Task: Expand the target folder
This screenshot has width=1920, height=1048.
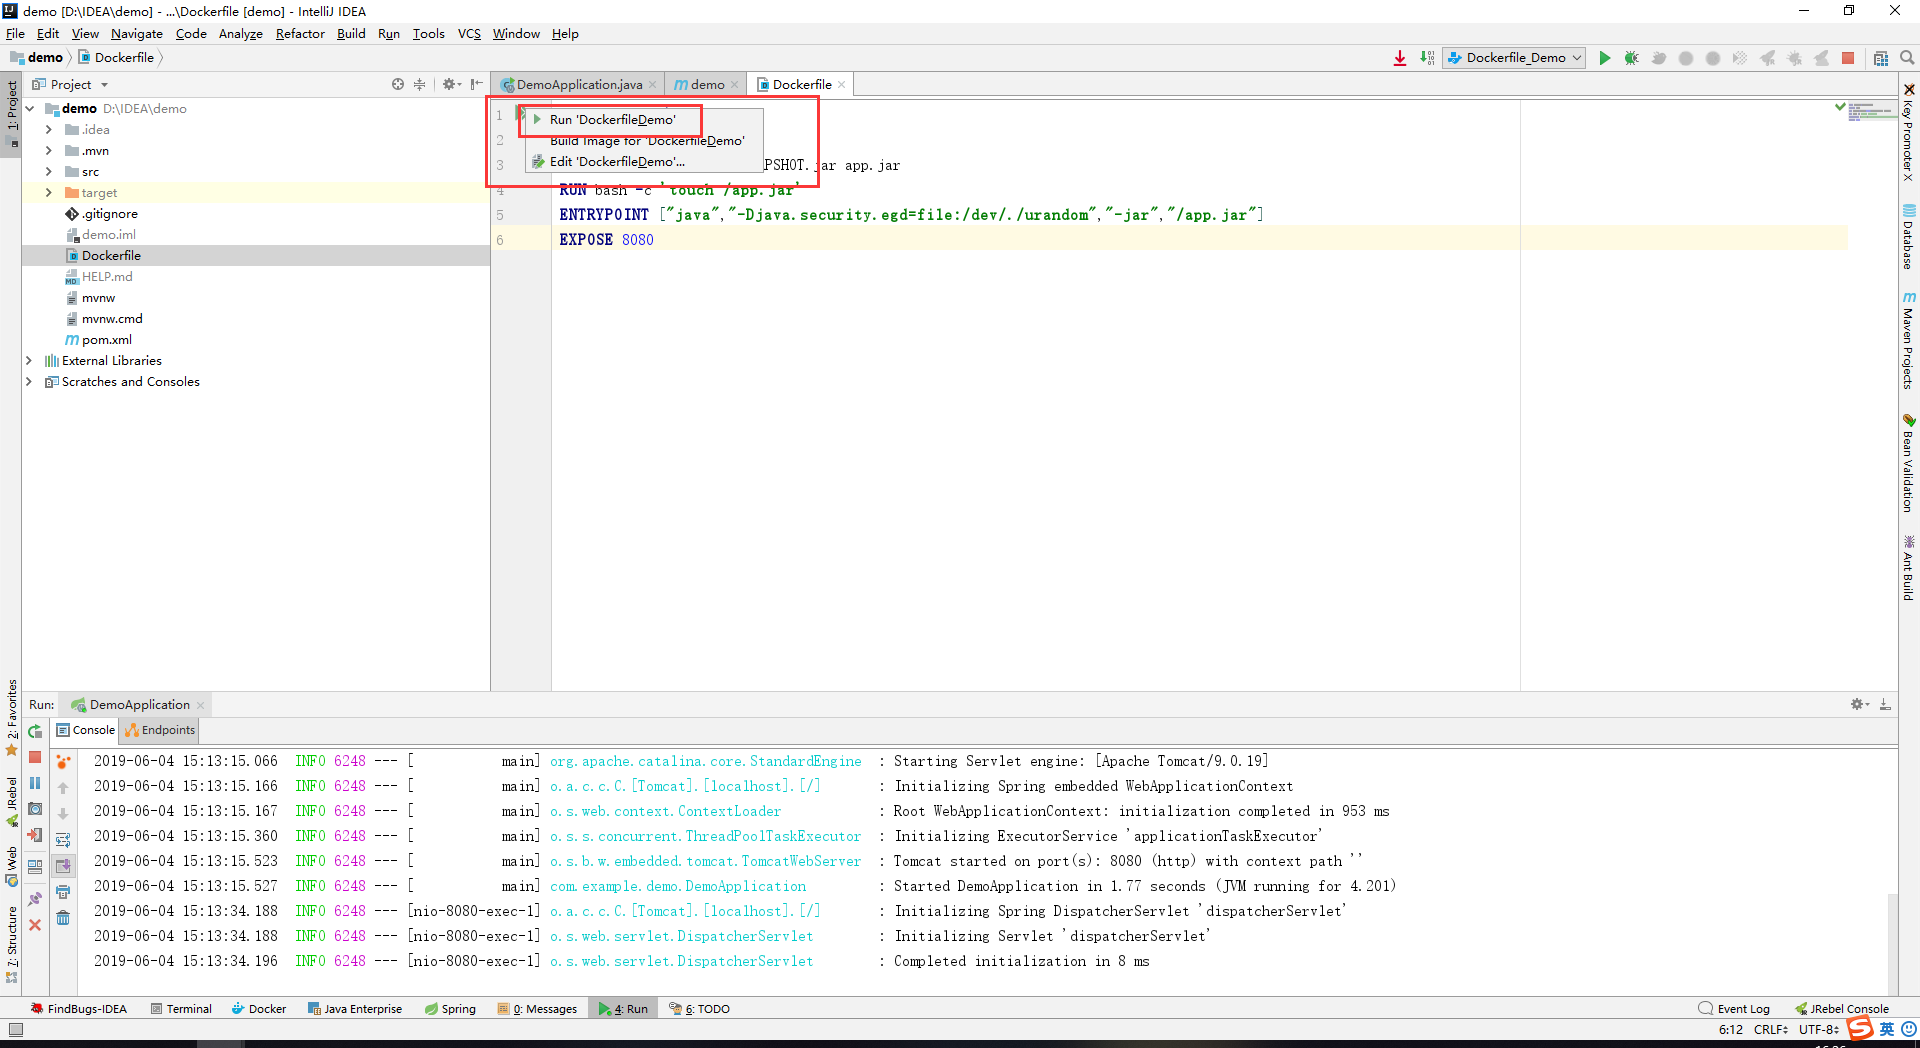Action: click(x=49, y=193)
